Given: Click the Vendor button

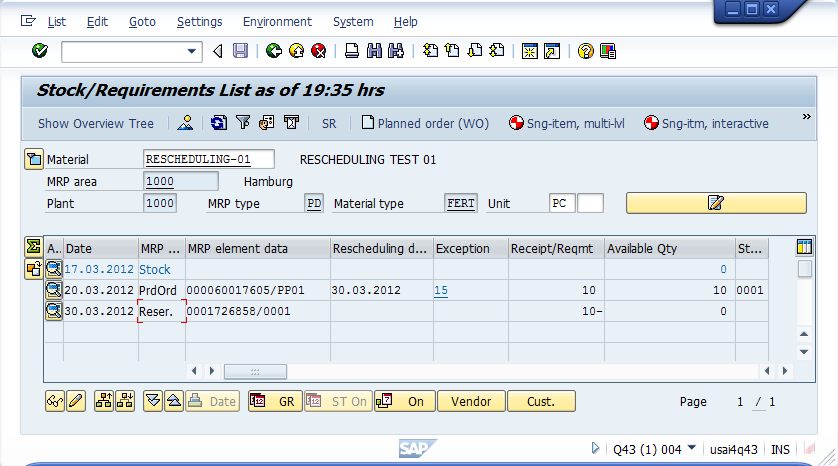Looking at the screenshot, I should click(x=471, y=401).
